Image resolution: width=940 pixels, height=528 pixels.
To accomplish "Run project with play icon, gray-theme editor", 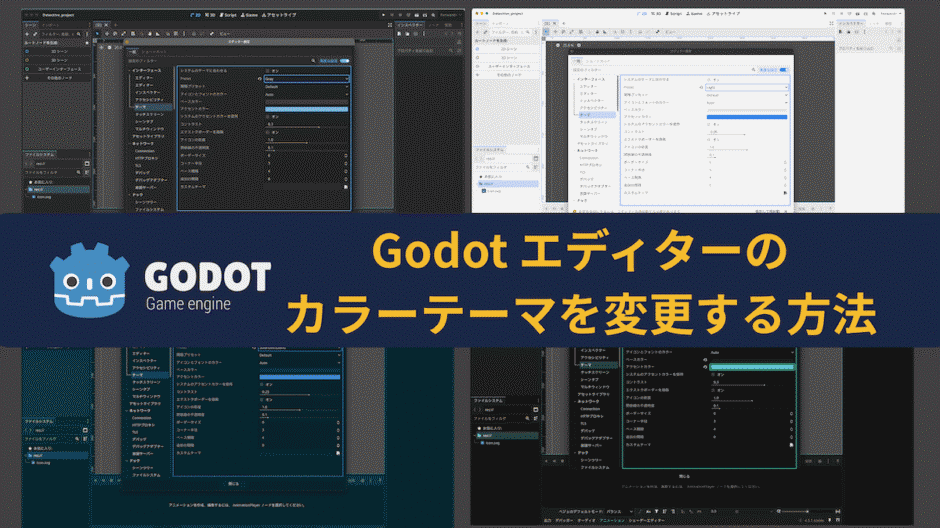I will click(x=384, y=15).
